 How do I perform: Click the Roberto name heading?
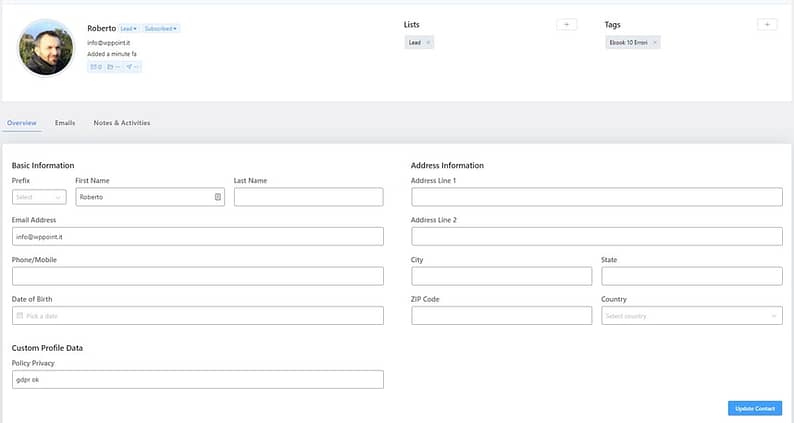point(101,28)
